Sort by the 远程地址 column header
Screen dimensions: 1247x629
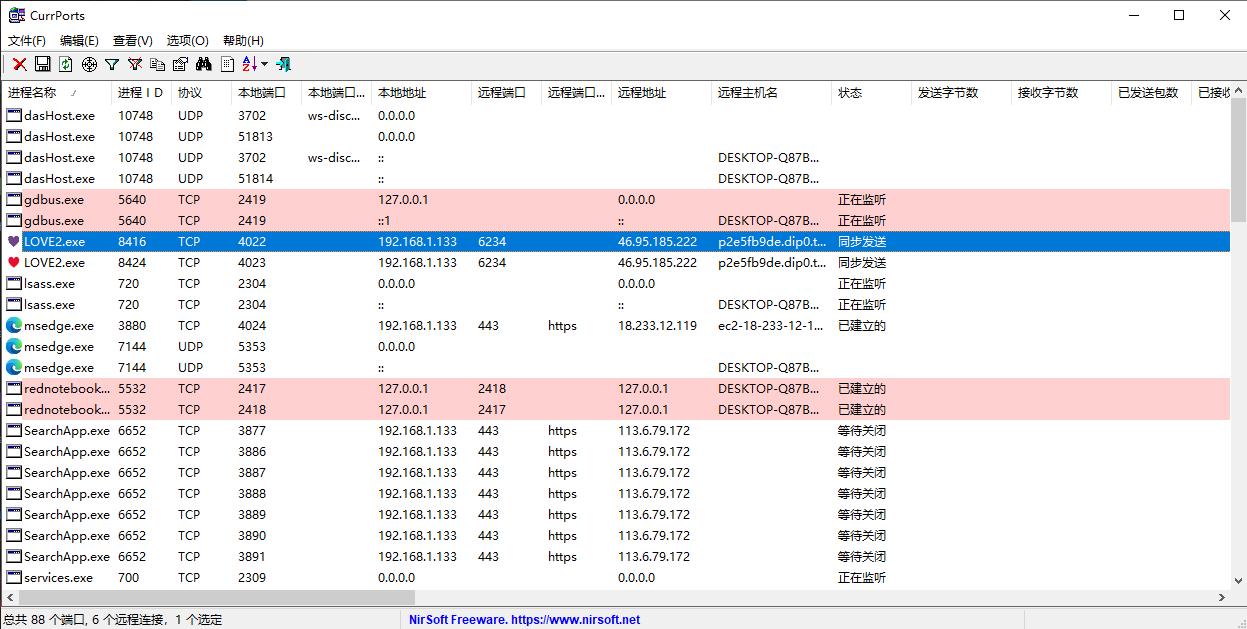[661, 93]
